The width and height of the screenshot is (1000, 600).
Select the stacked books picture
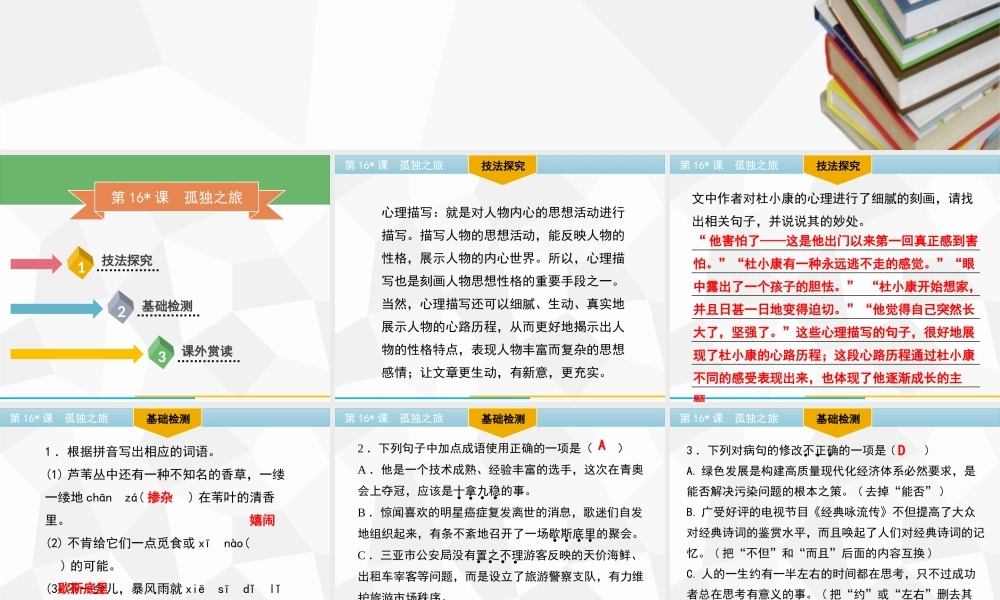coord(908,73)
